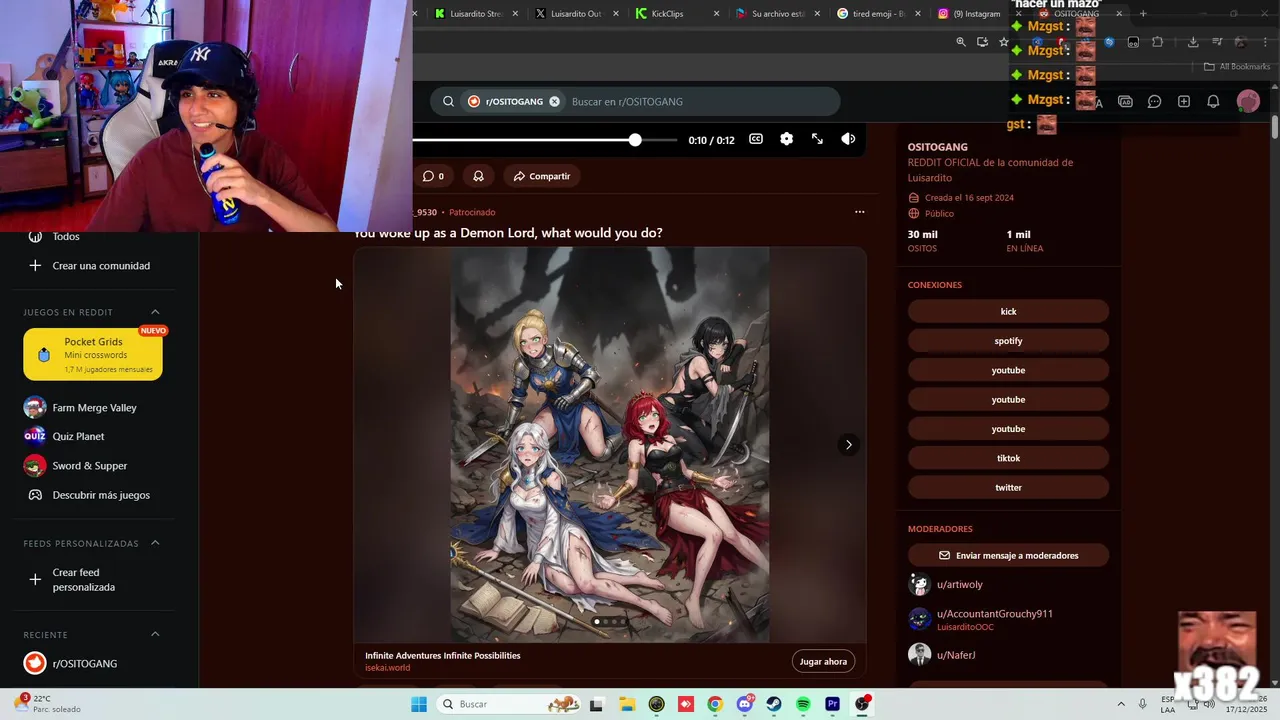Open the notifications bell in the Reddit header
The width and height of the screenshot is (1280, 720).
(1213, 101)
